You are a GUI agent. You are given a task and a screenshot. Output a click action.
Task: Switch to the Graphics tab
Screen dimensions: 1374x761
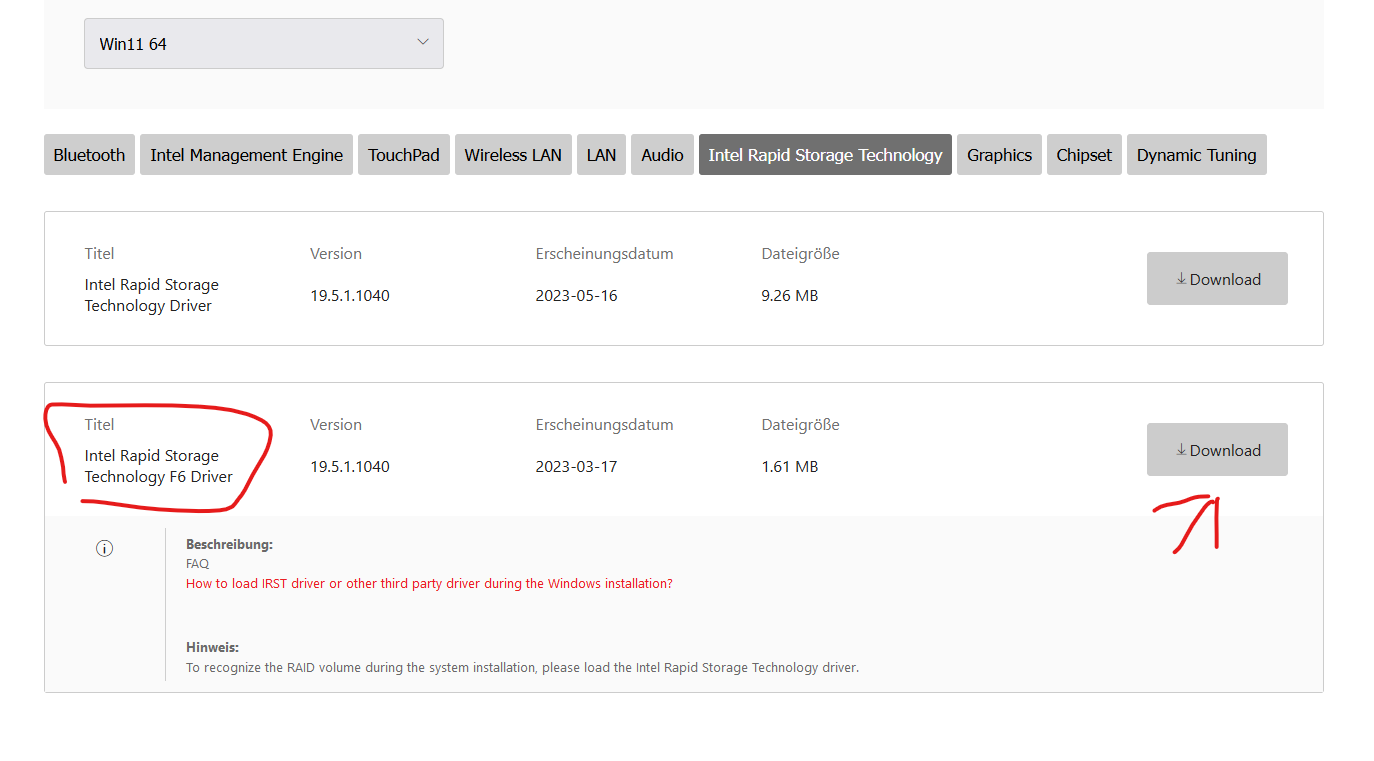click(999, 155)
